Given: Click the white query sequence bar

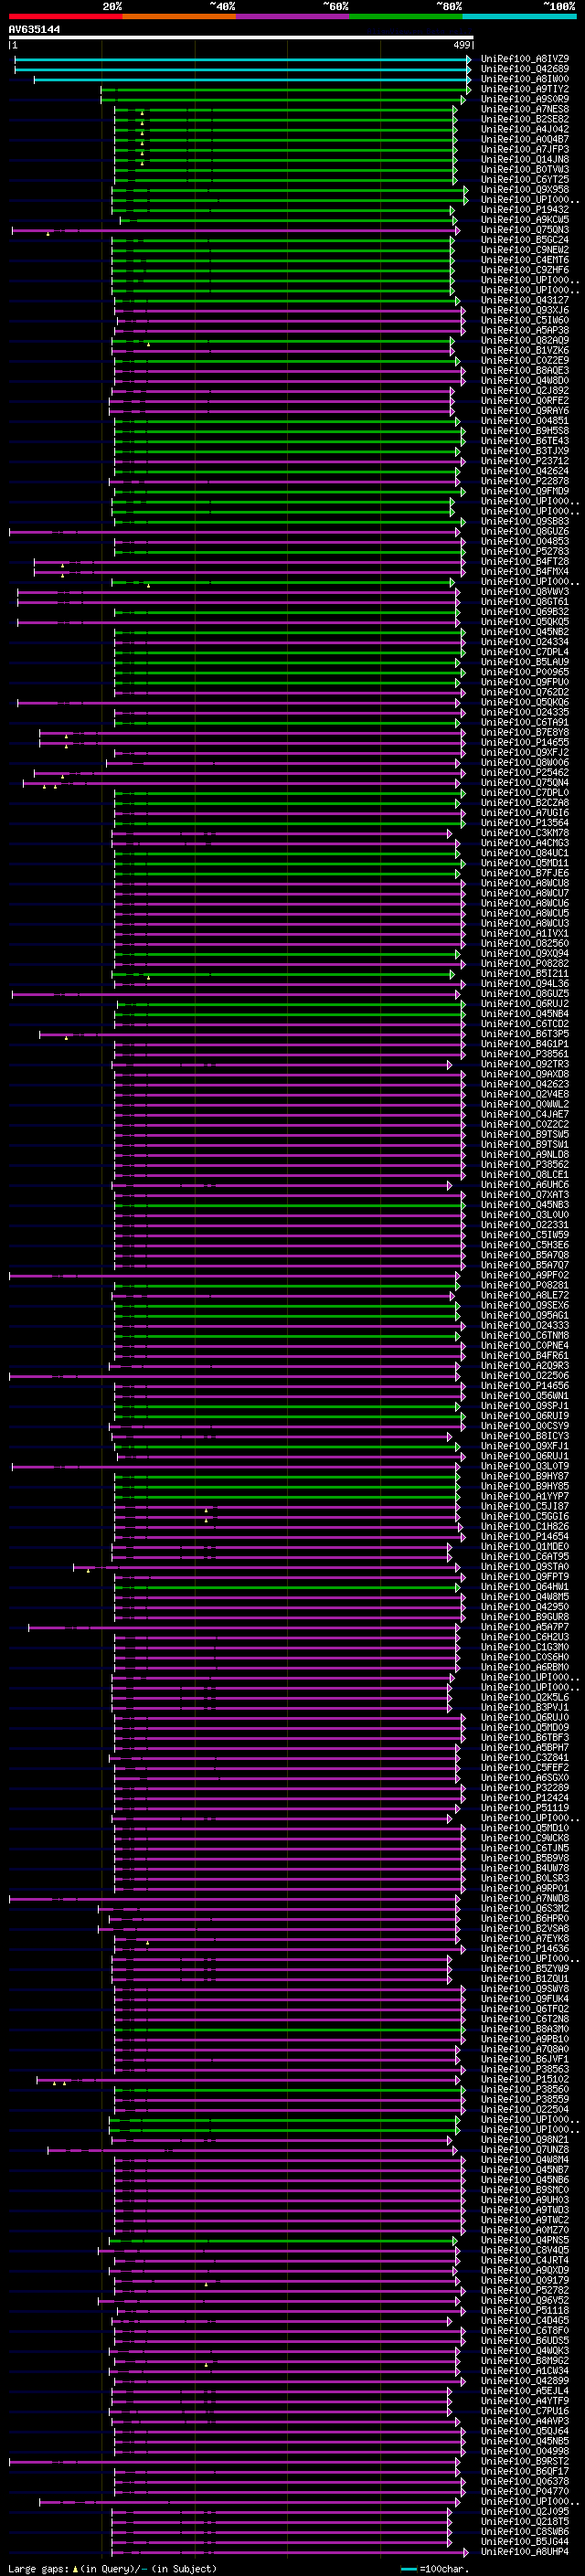Looking at the screenshot, I should coord(241,38).
